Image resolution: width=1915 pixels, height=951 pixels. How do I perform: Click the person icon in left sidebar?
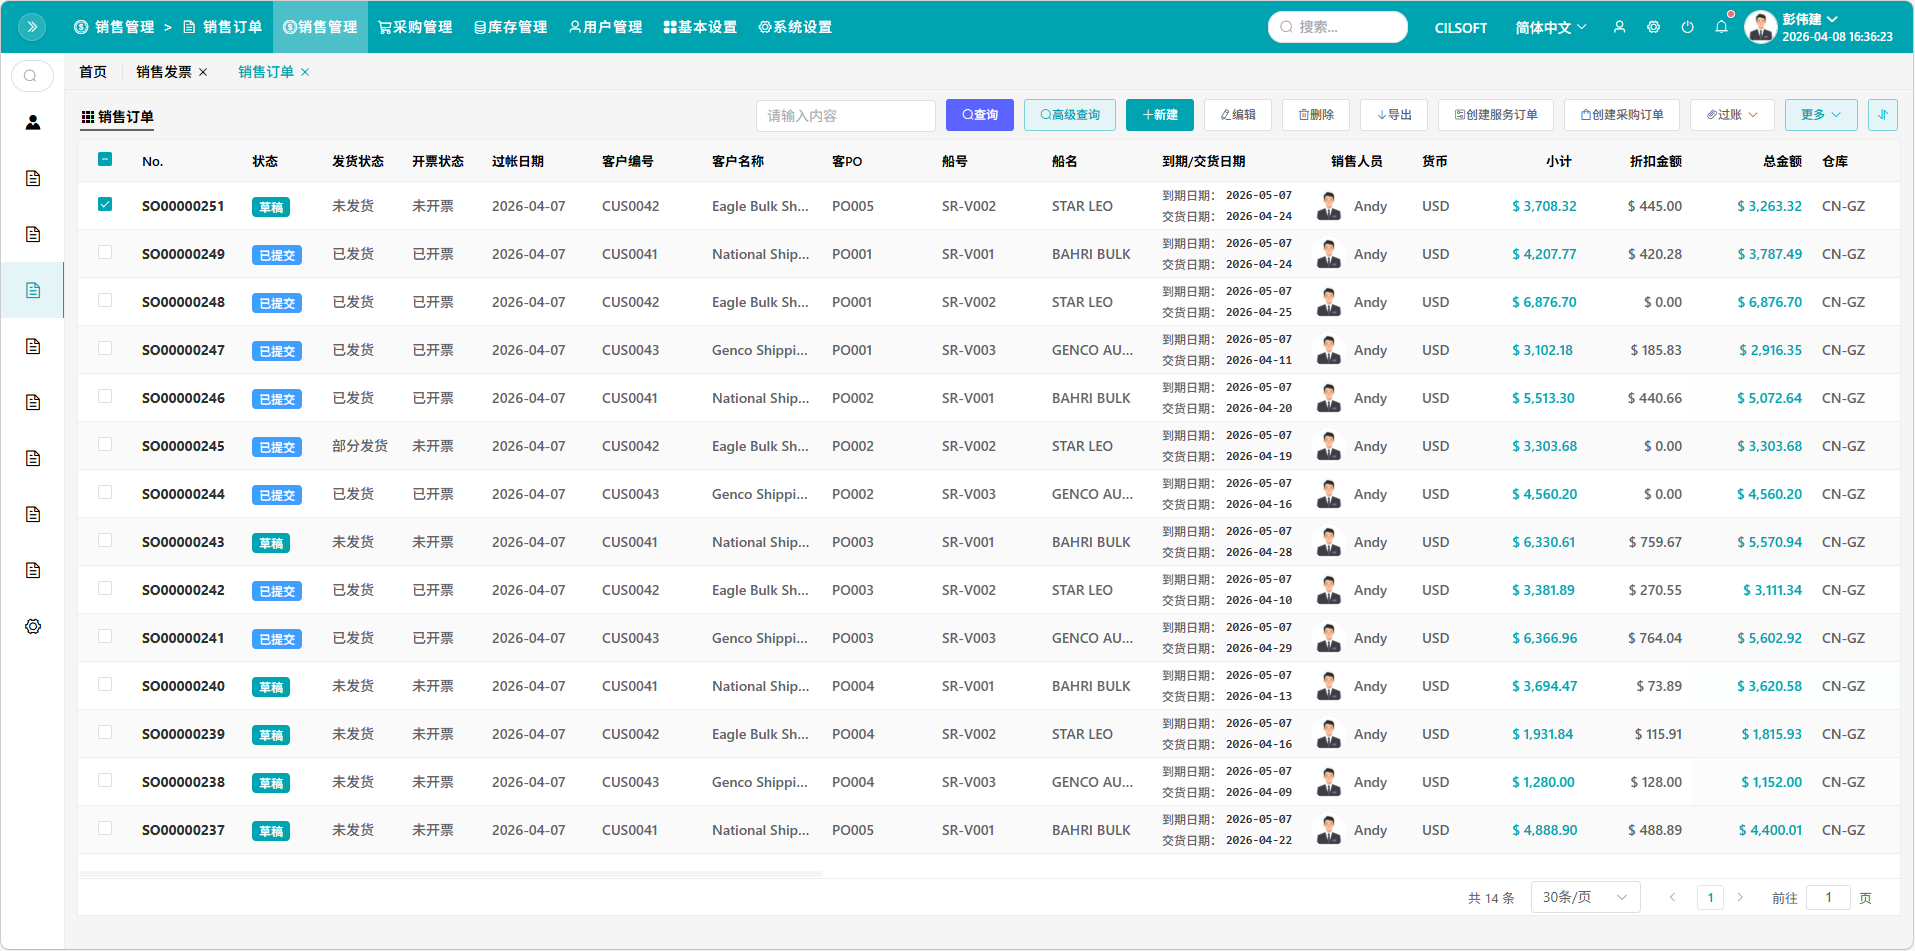33,122
